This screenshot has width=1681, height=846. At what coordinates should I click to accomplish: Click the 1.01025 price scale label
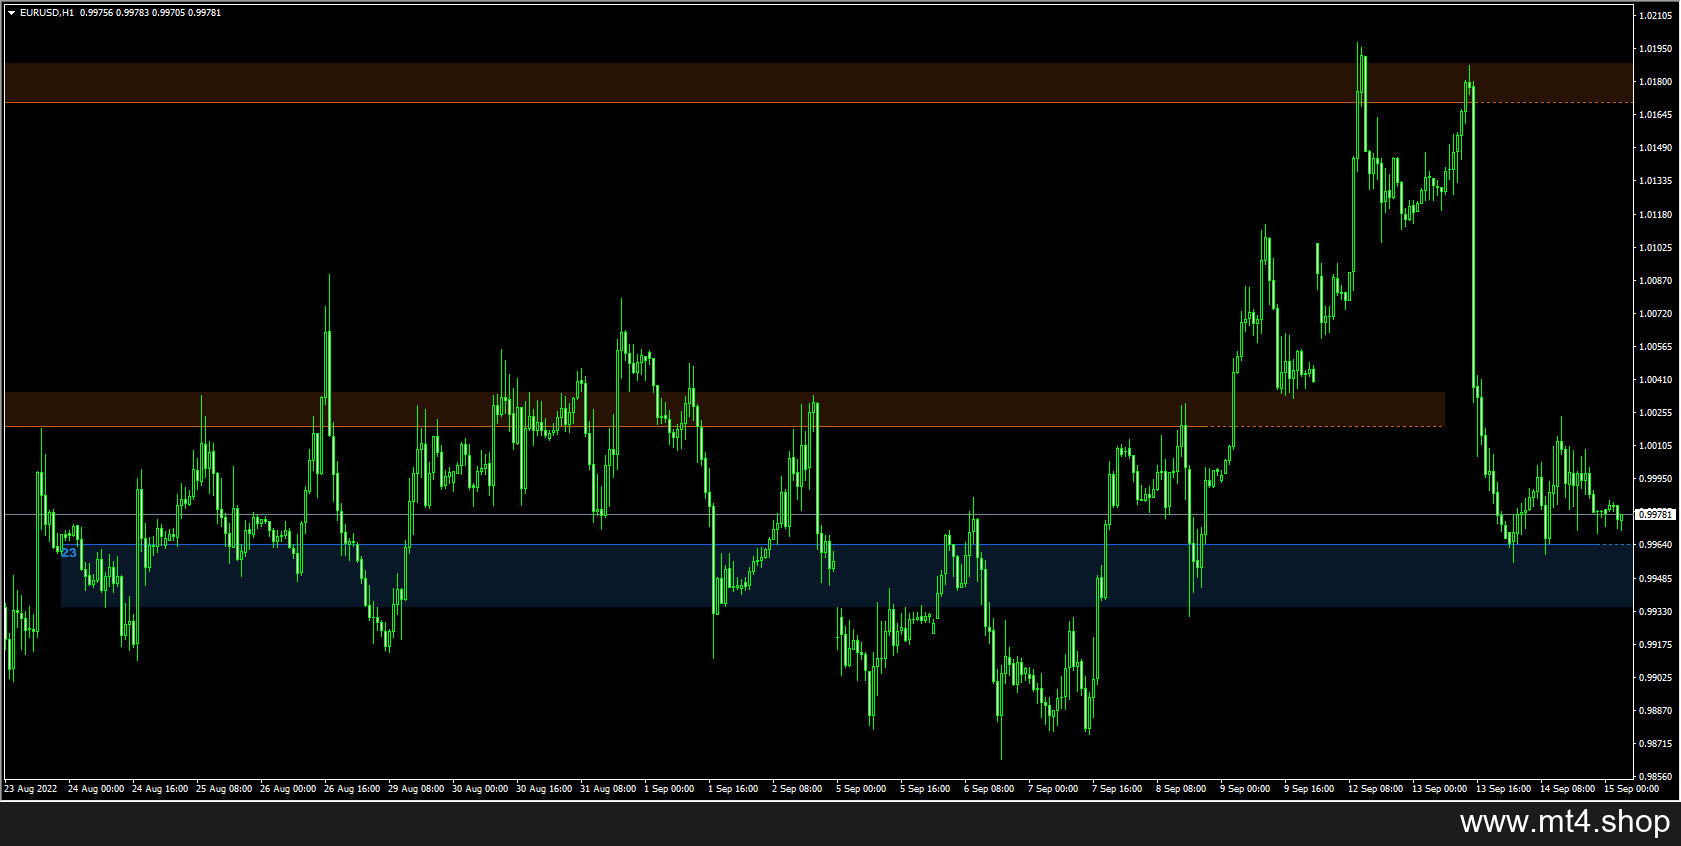(x=1656, y=248)
